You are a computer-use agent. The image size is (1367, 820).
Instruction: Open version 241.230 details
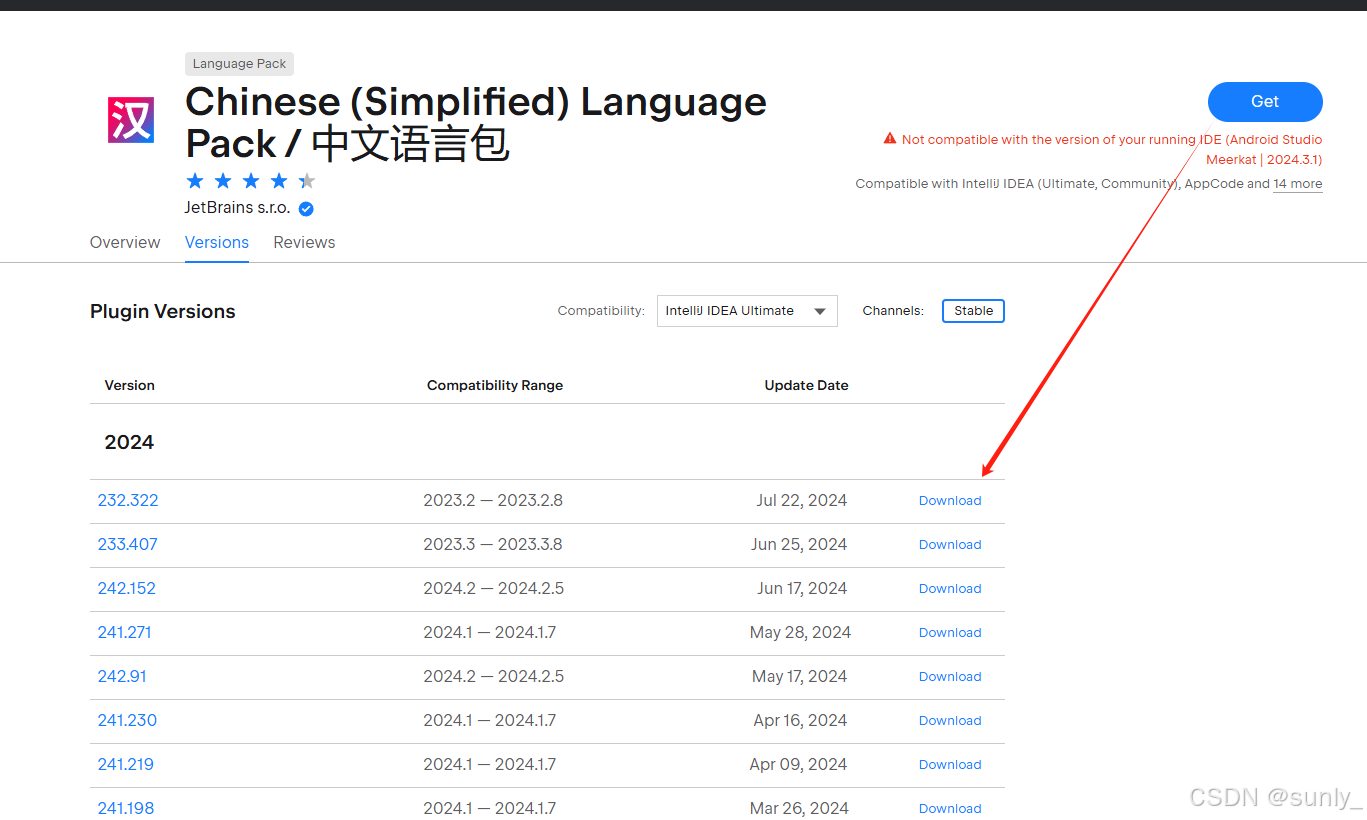(x=127, y=720)
